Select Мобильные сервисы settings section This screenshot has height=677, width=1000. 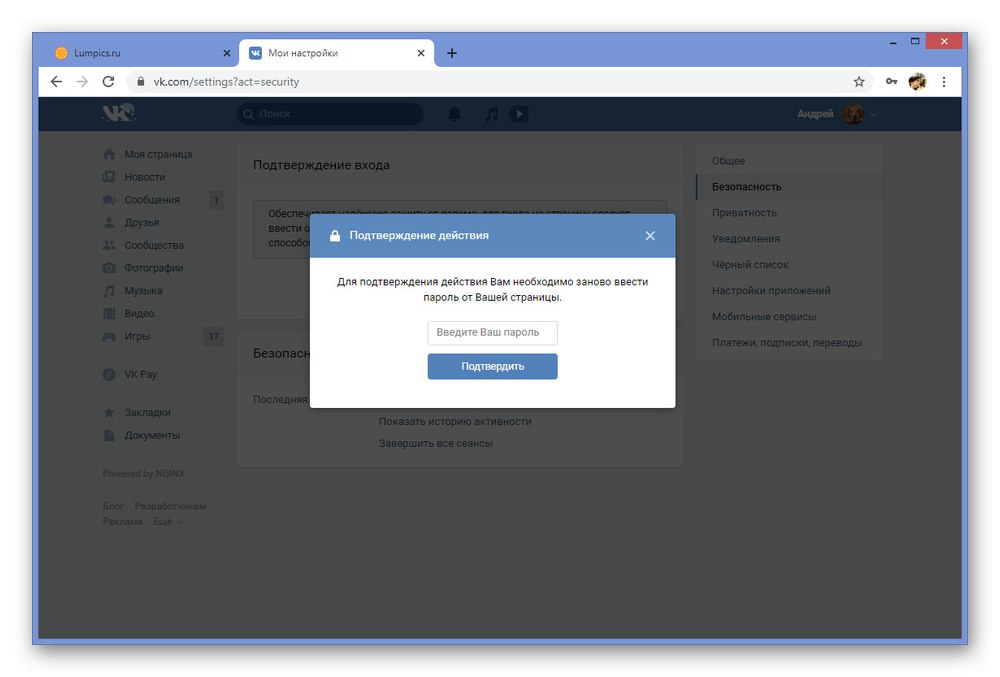tap(790, 317)
